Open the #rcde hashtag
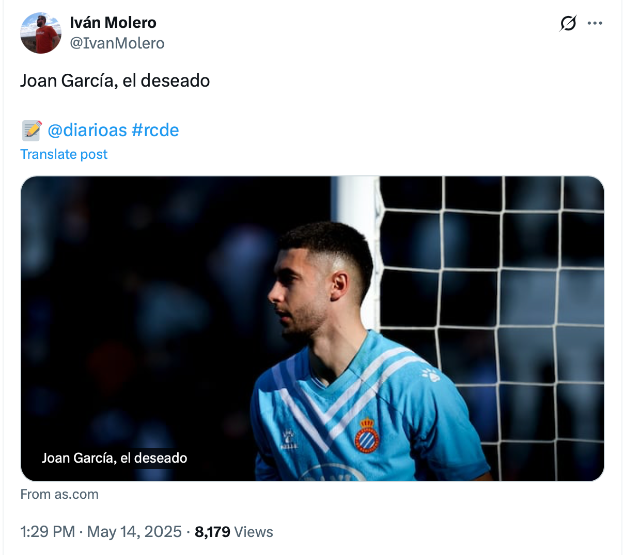The width and height of the screenshot is (624, 555). coord(155,130)
